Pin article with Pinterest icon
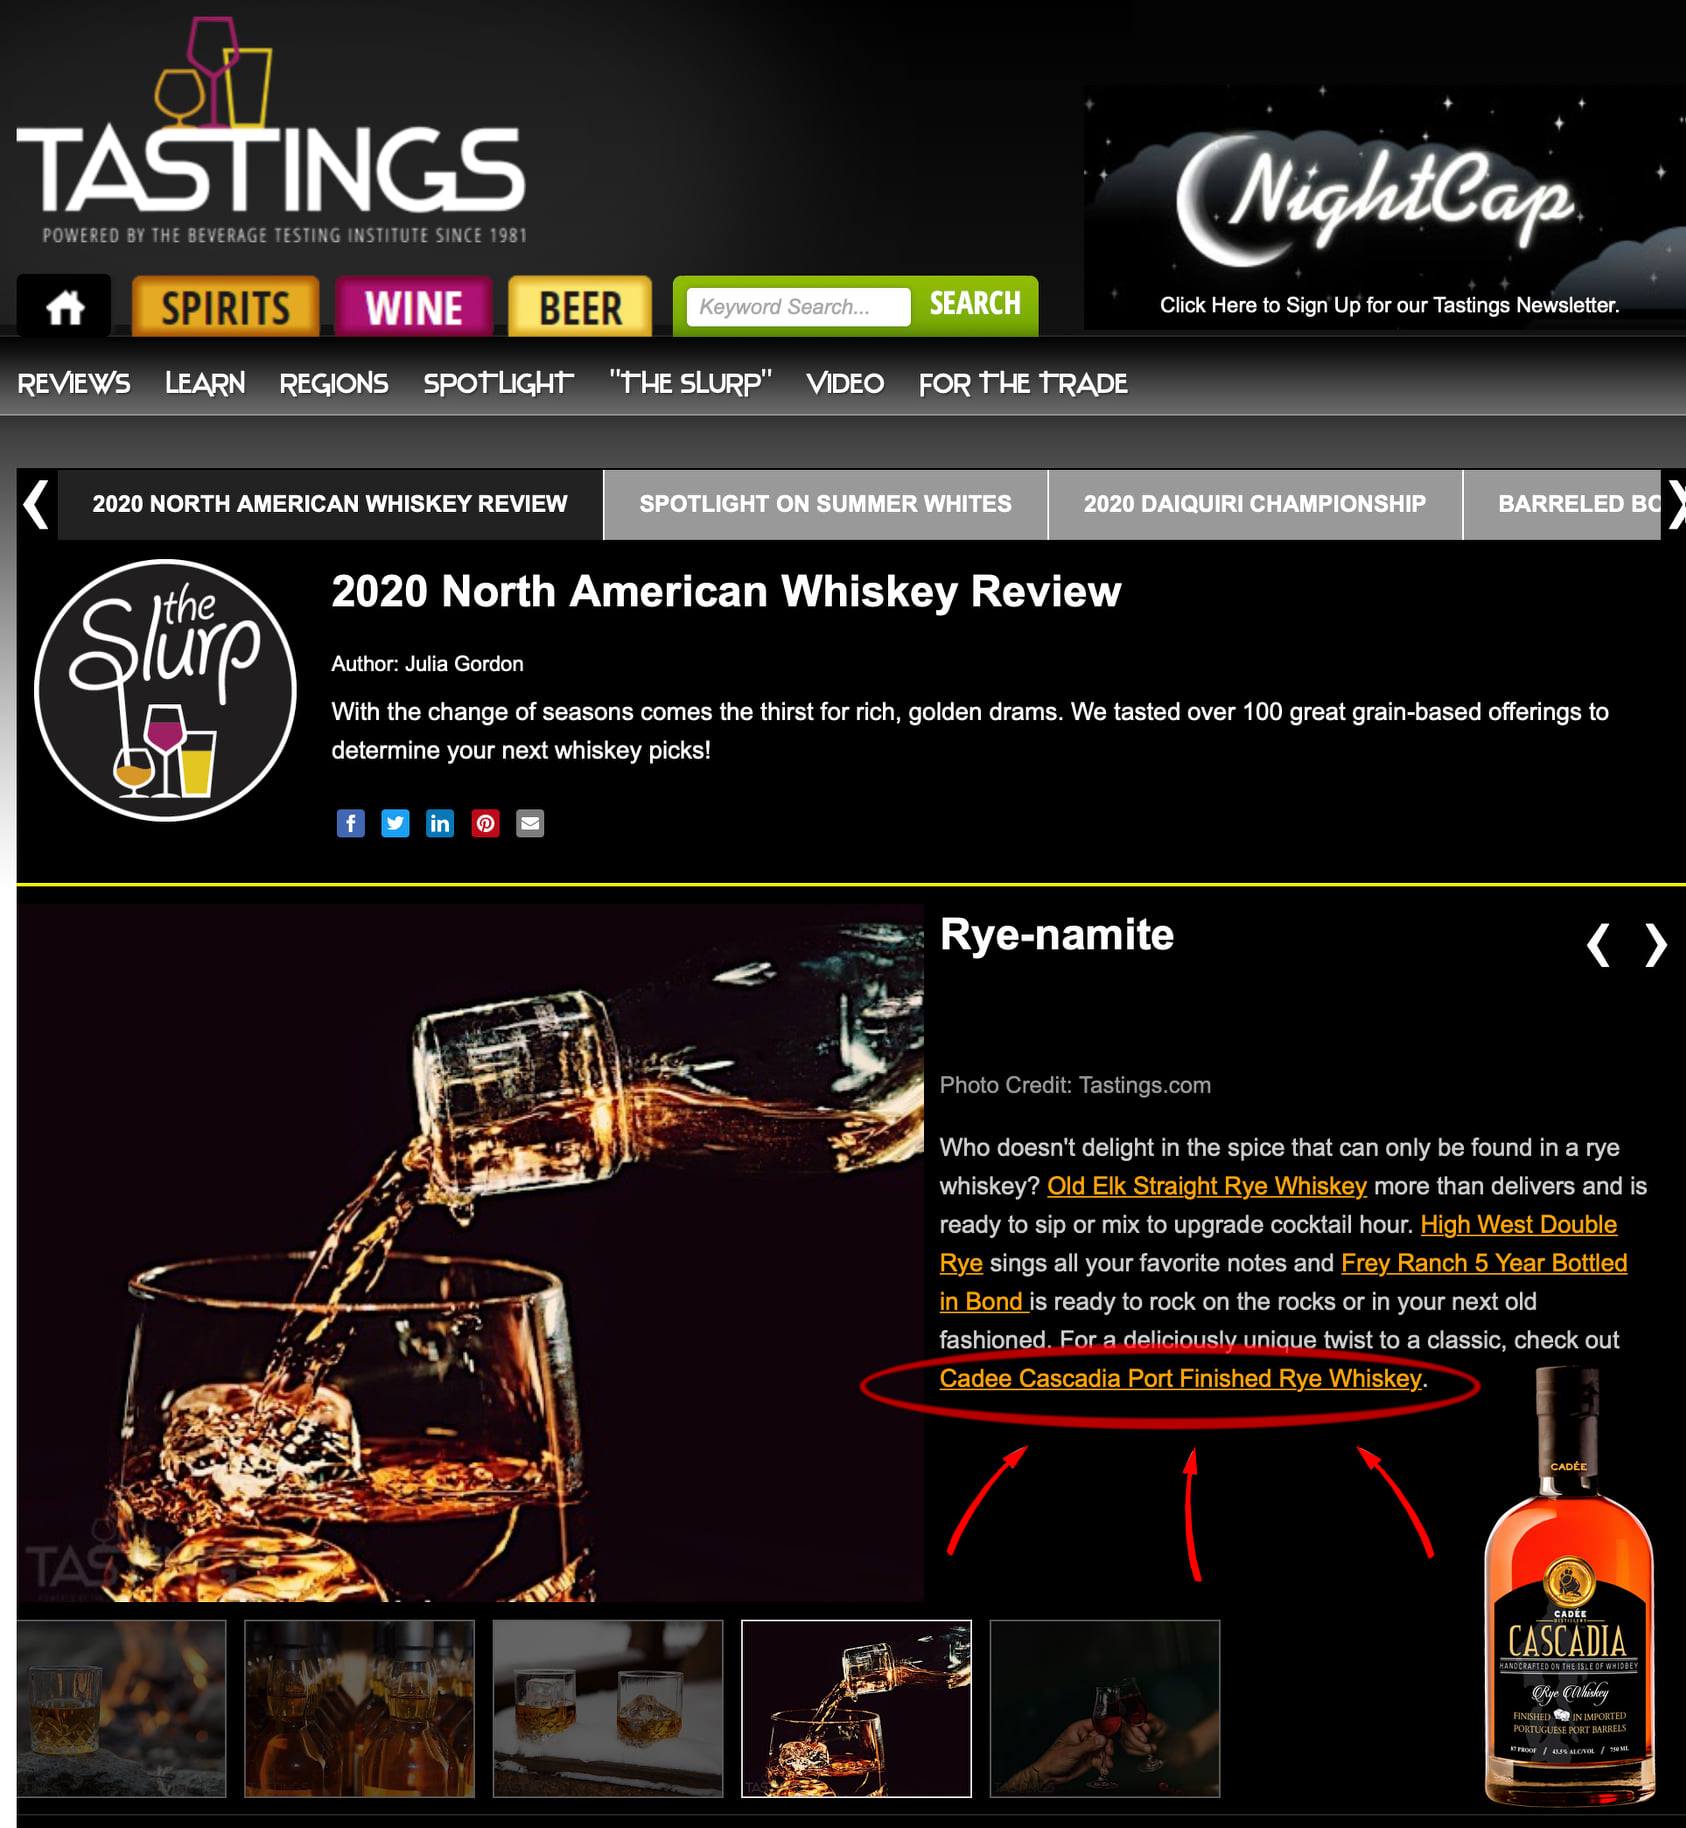 pyautogui.click(x=485, y=823)
